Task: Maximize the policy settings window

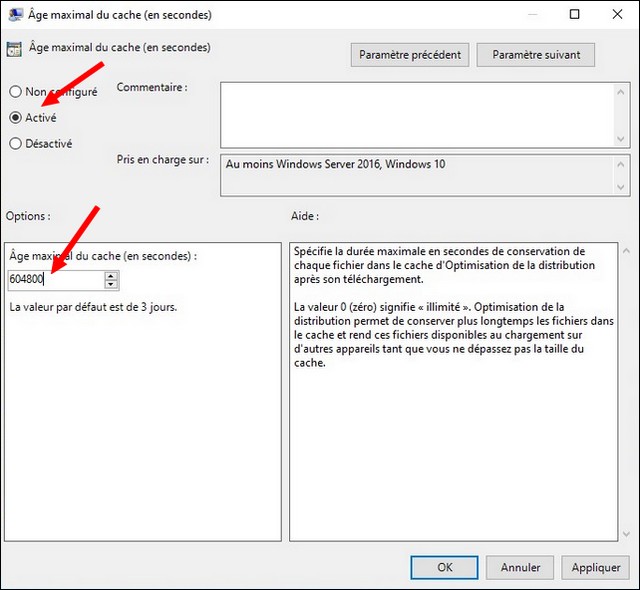Action: pyautogui.click(x=574, y=15)
